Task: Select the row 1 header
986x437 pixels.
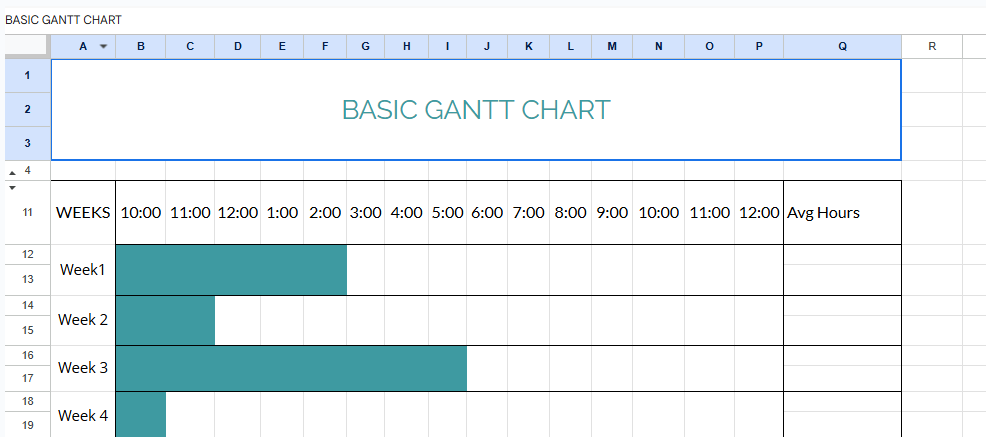Action: pyautogui.click(x=27, y=76)
